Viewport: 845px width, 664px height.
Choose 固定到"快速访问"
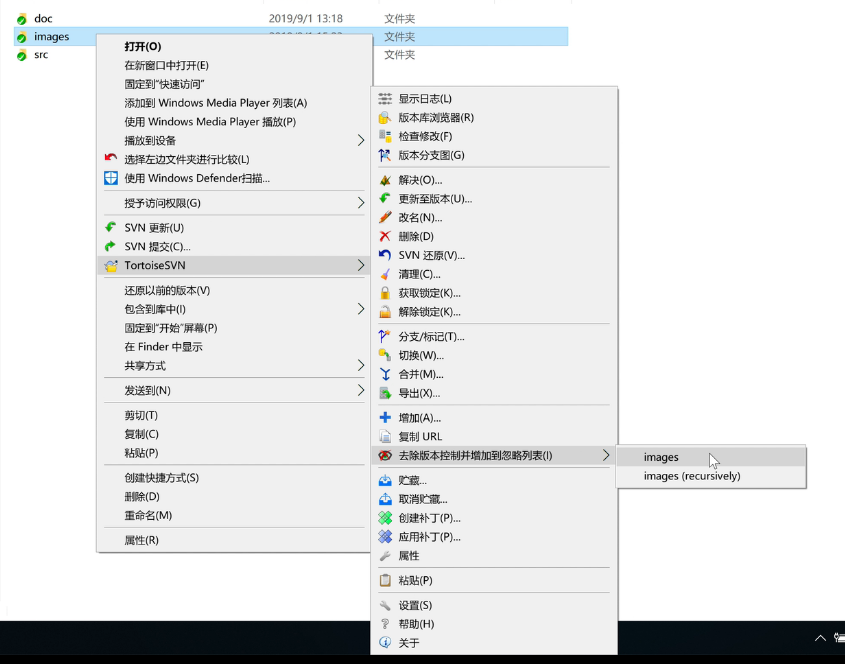(x=234, y=84)
